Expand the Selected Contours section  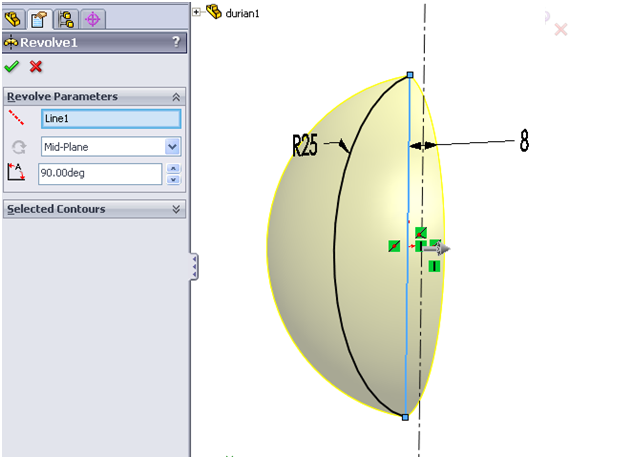click(x=176, y=209)
